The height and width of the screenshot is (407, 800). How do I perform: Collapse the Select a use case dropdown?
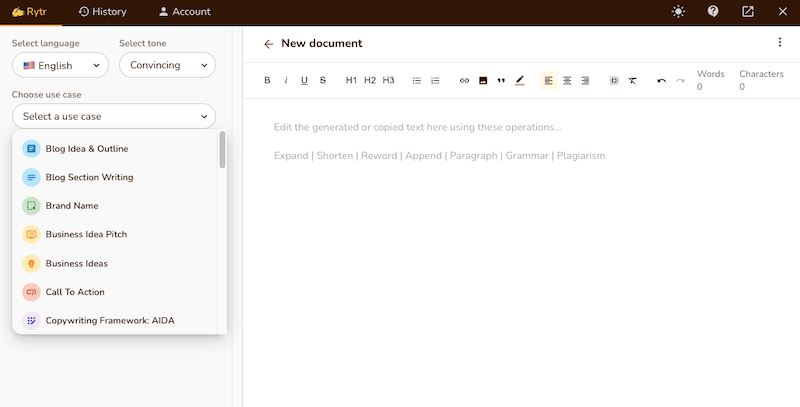114,116
